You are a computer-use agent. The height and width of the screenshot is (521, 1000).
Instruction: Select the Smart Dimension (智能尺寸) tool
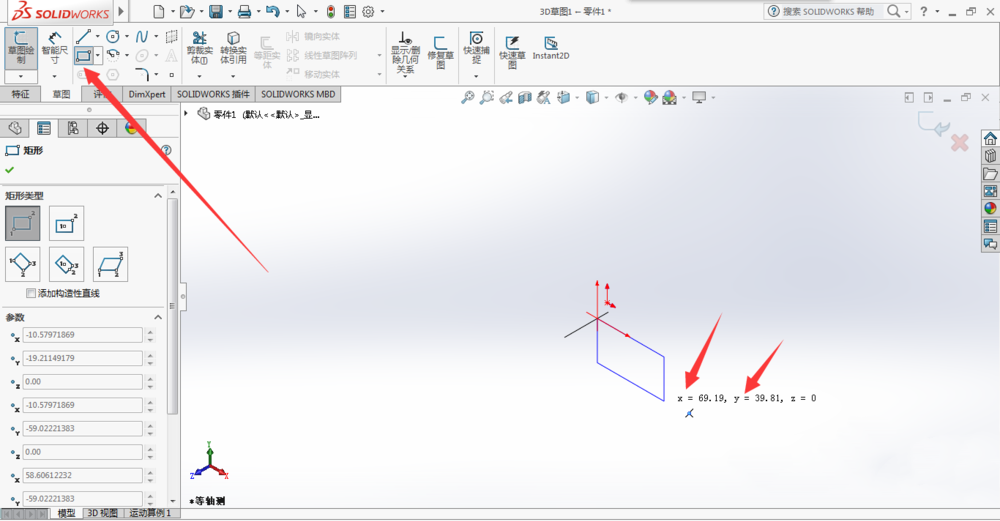point(55,47)
